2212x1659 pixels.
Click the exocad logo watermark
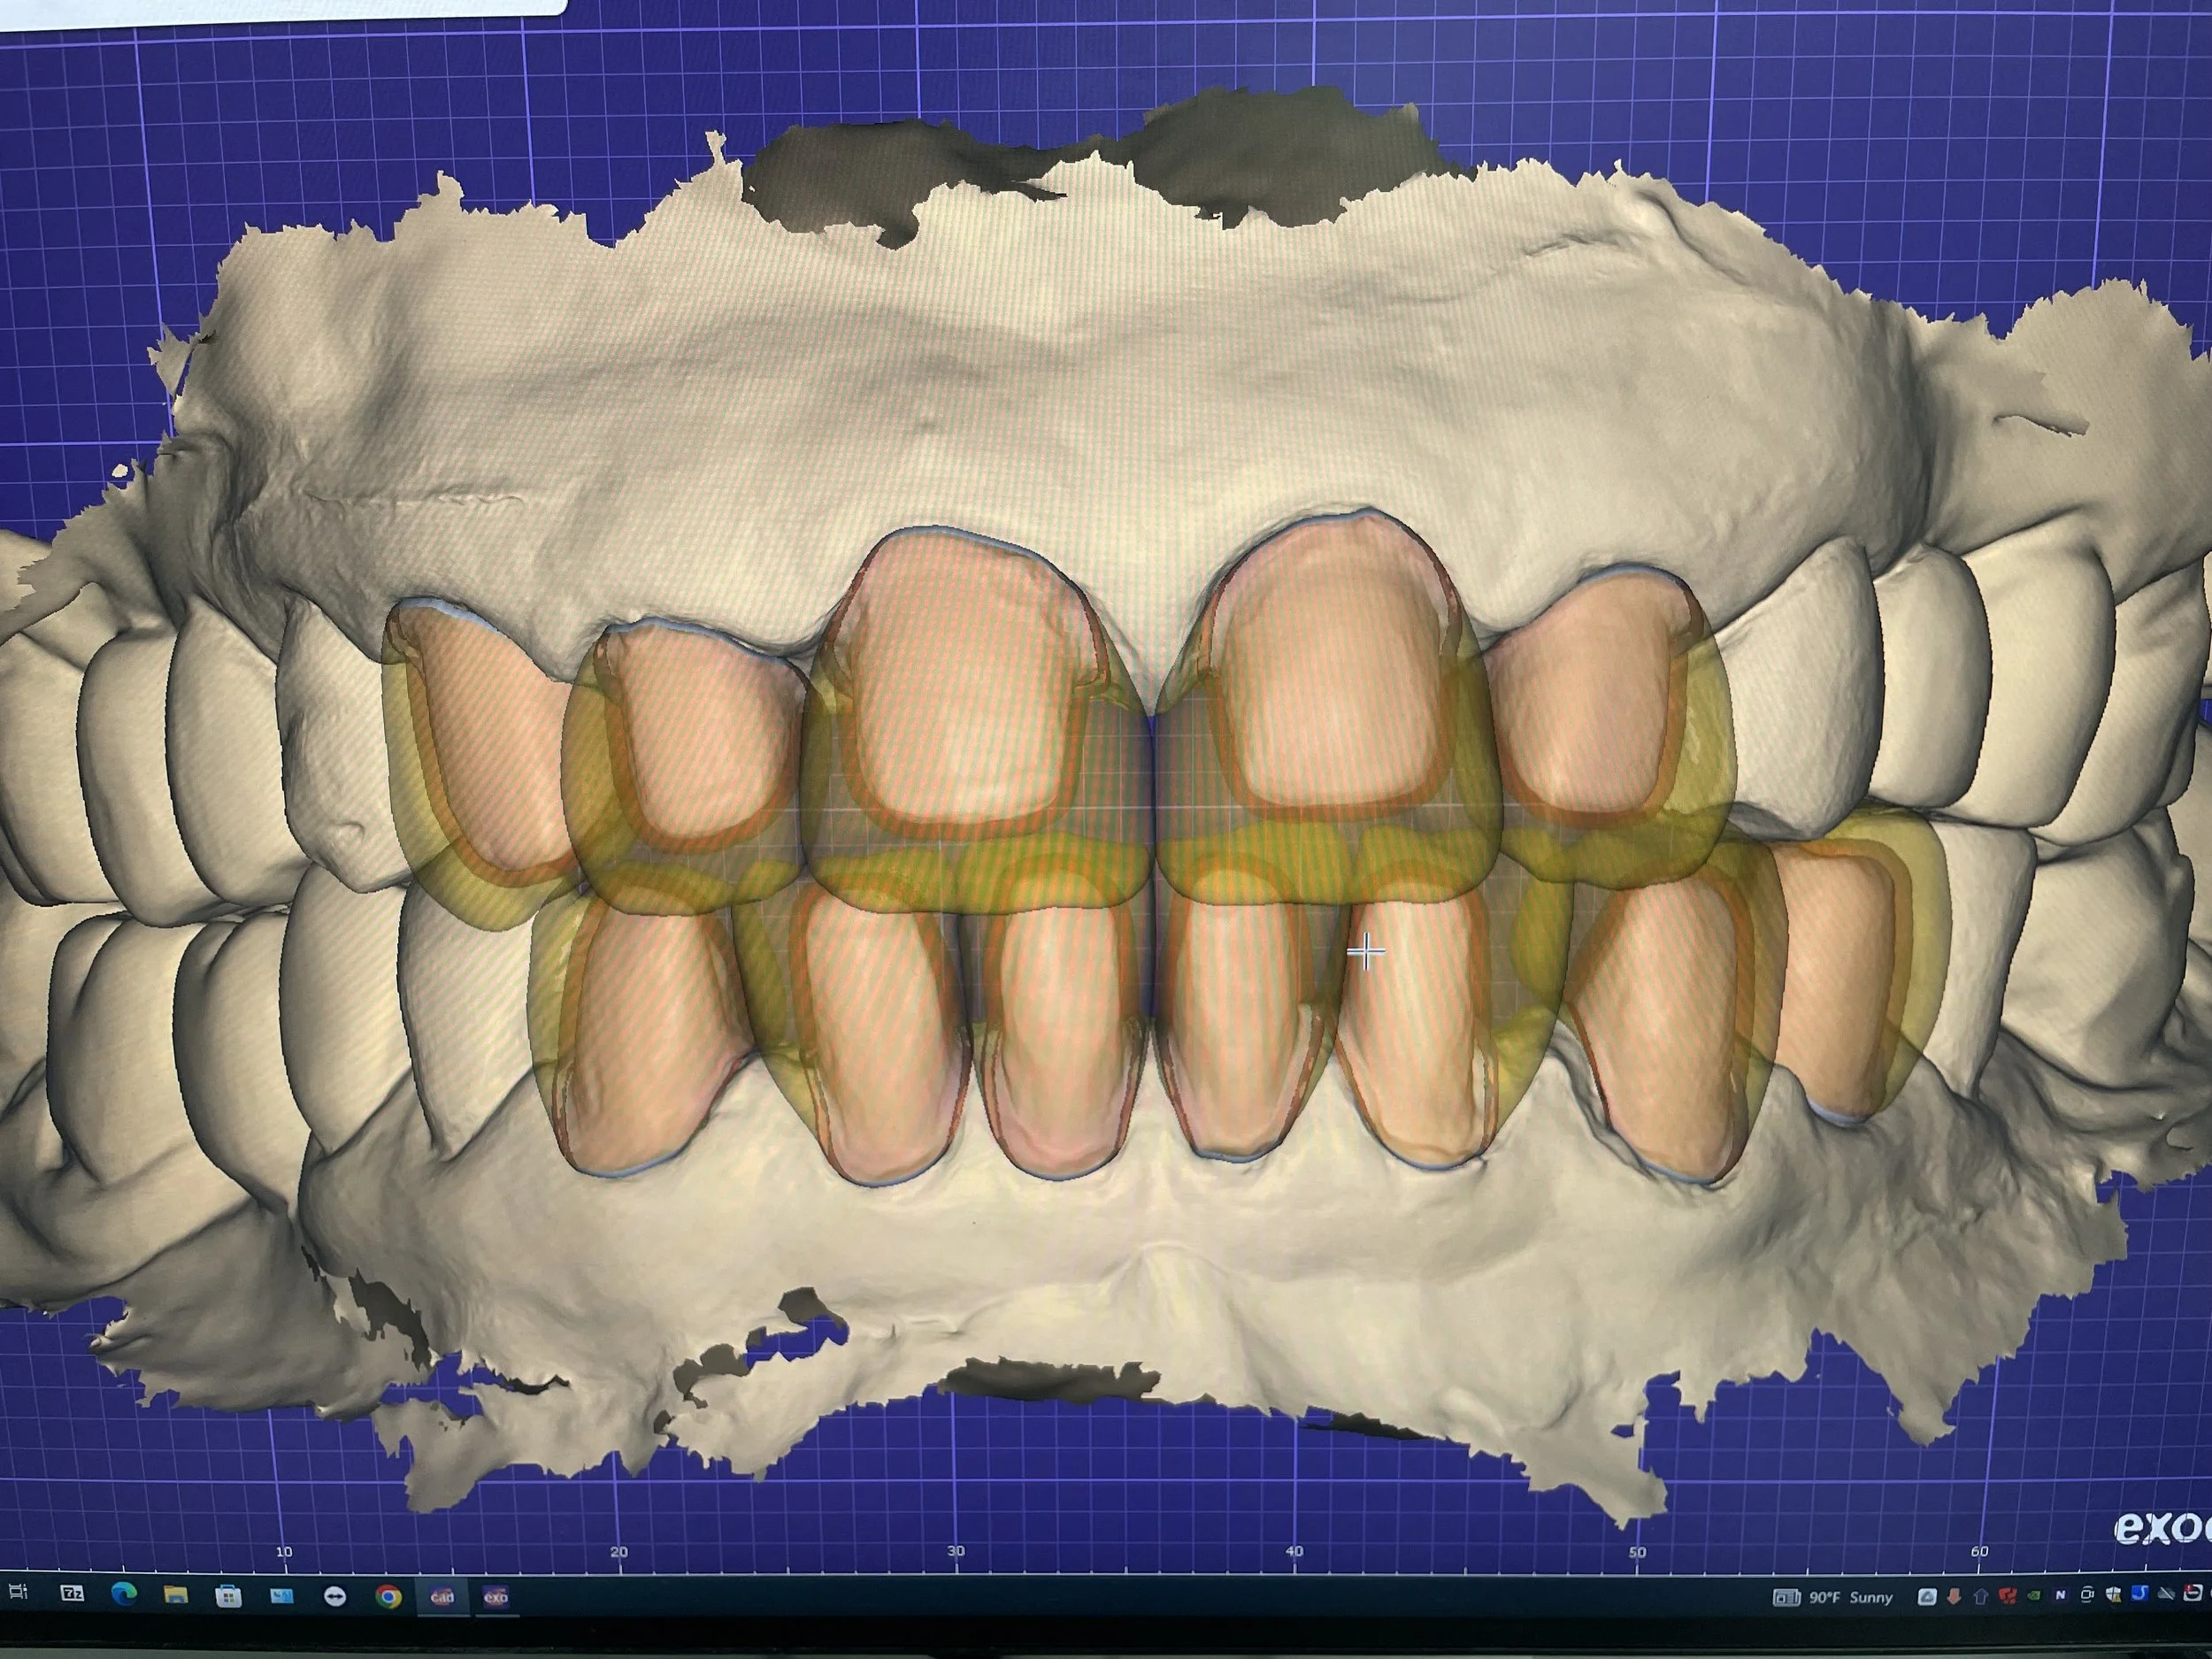tap(2160, 1526)
